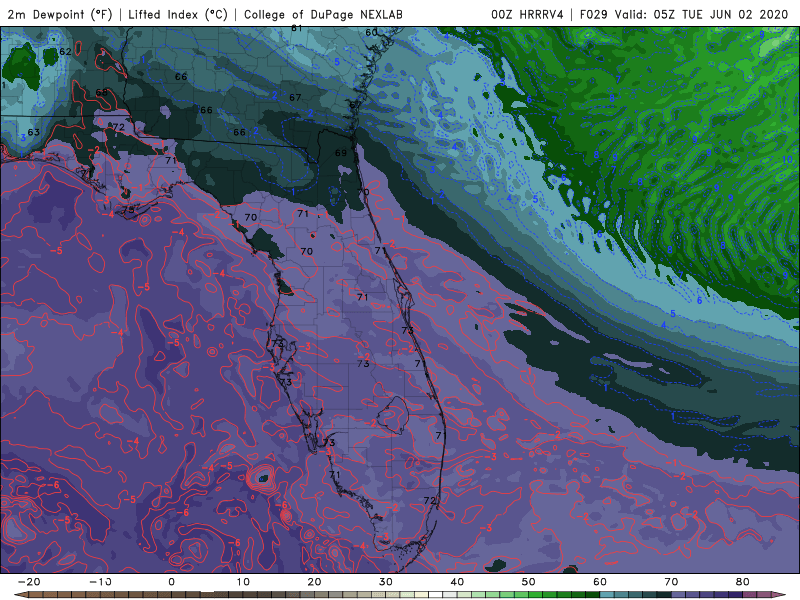Click the 69 dewpoint value on the map
The height and width of the screenshot is (600, 800).
coord(341,153)
